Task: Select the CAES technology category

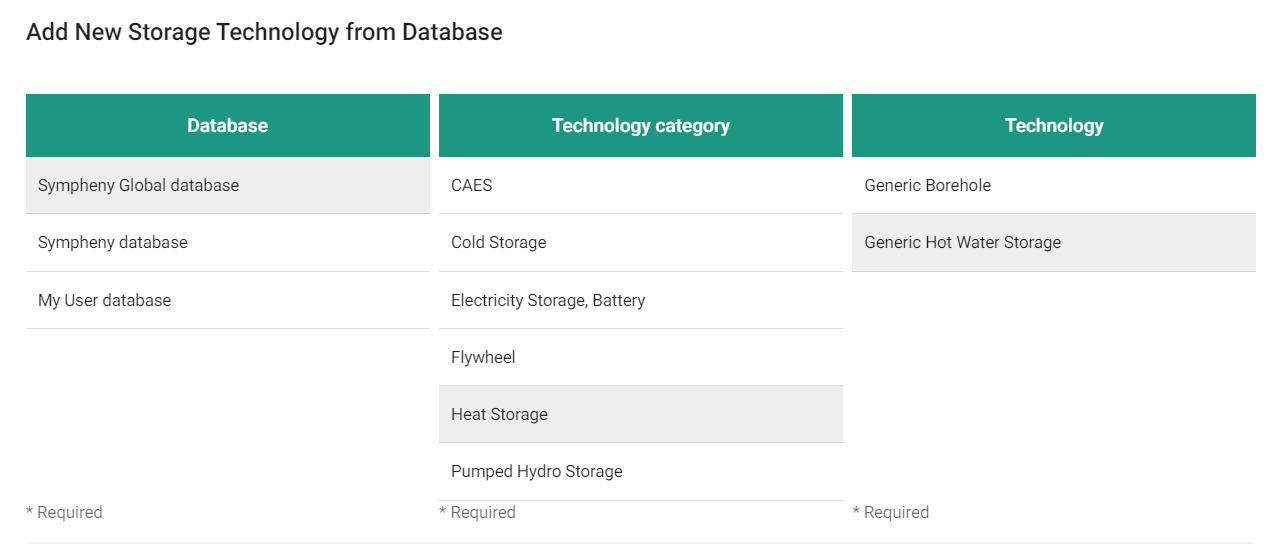Action: pos(472,185)
